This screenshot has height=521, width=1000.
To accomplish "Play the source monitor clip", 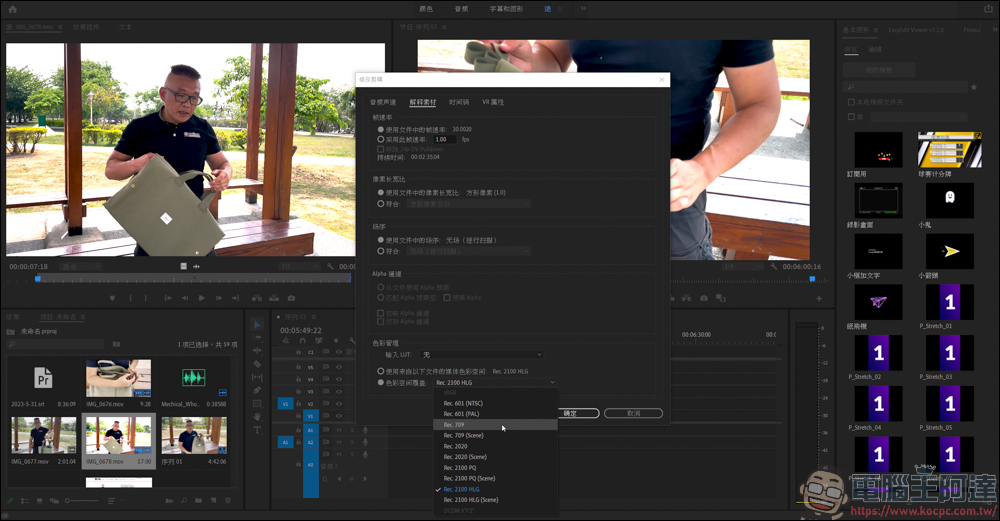I will (202, 298).
